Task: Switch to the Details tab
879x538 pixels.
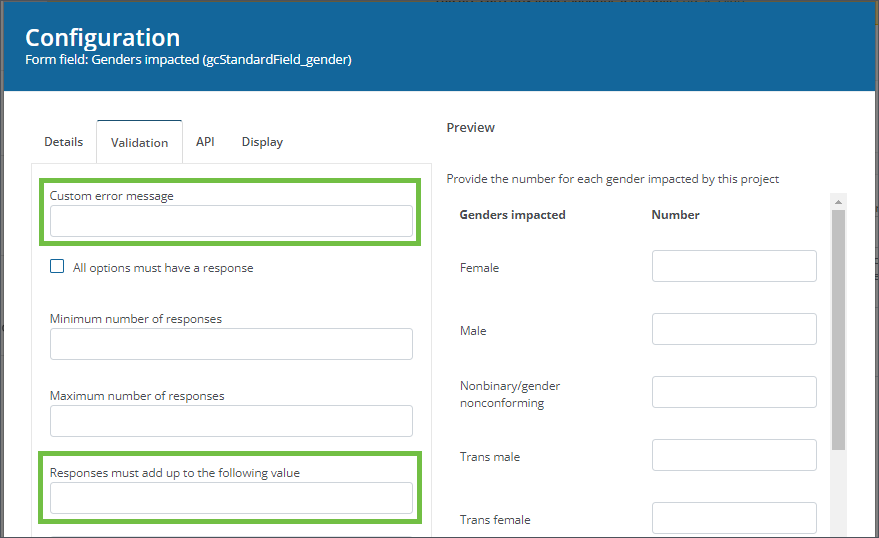Action: tap(63, 142)
